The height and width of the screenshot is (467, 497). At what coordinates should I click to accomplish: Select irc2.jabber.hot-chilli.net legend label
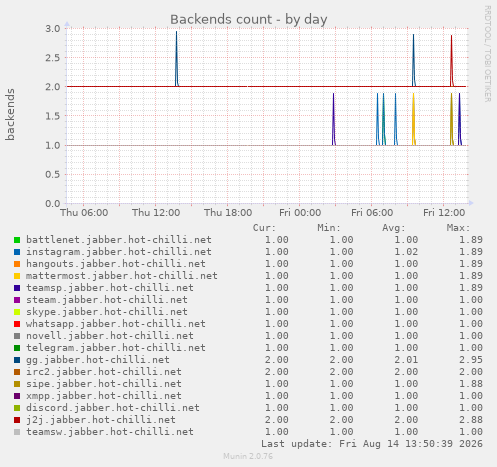tap(104, 372)
